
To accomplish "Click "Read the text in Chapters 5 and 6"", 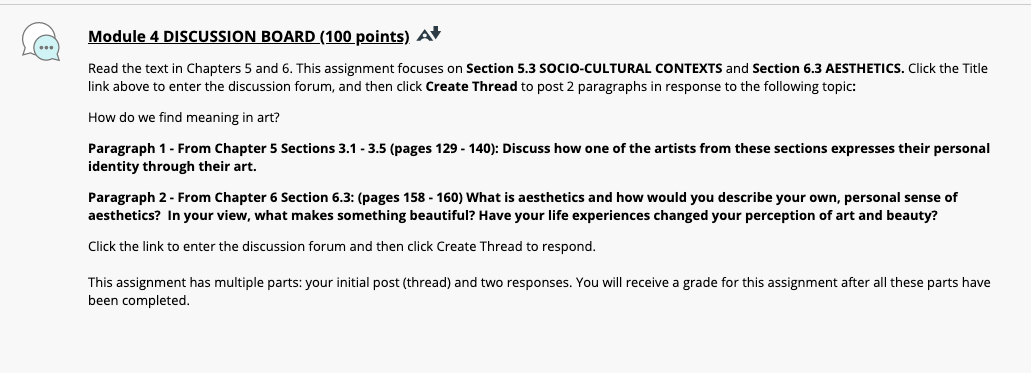I will (191, 68).
